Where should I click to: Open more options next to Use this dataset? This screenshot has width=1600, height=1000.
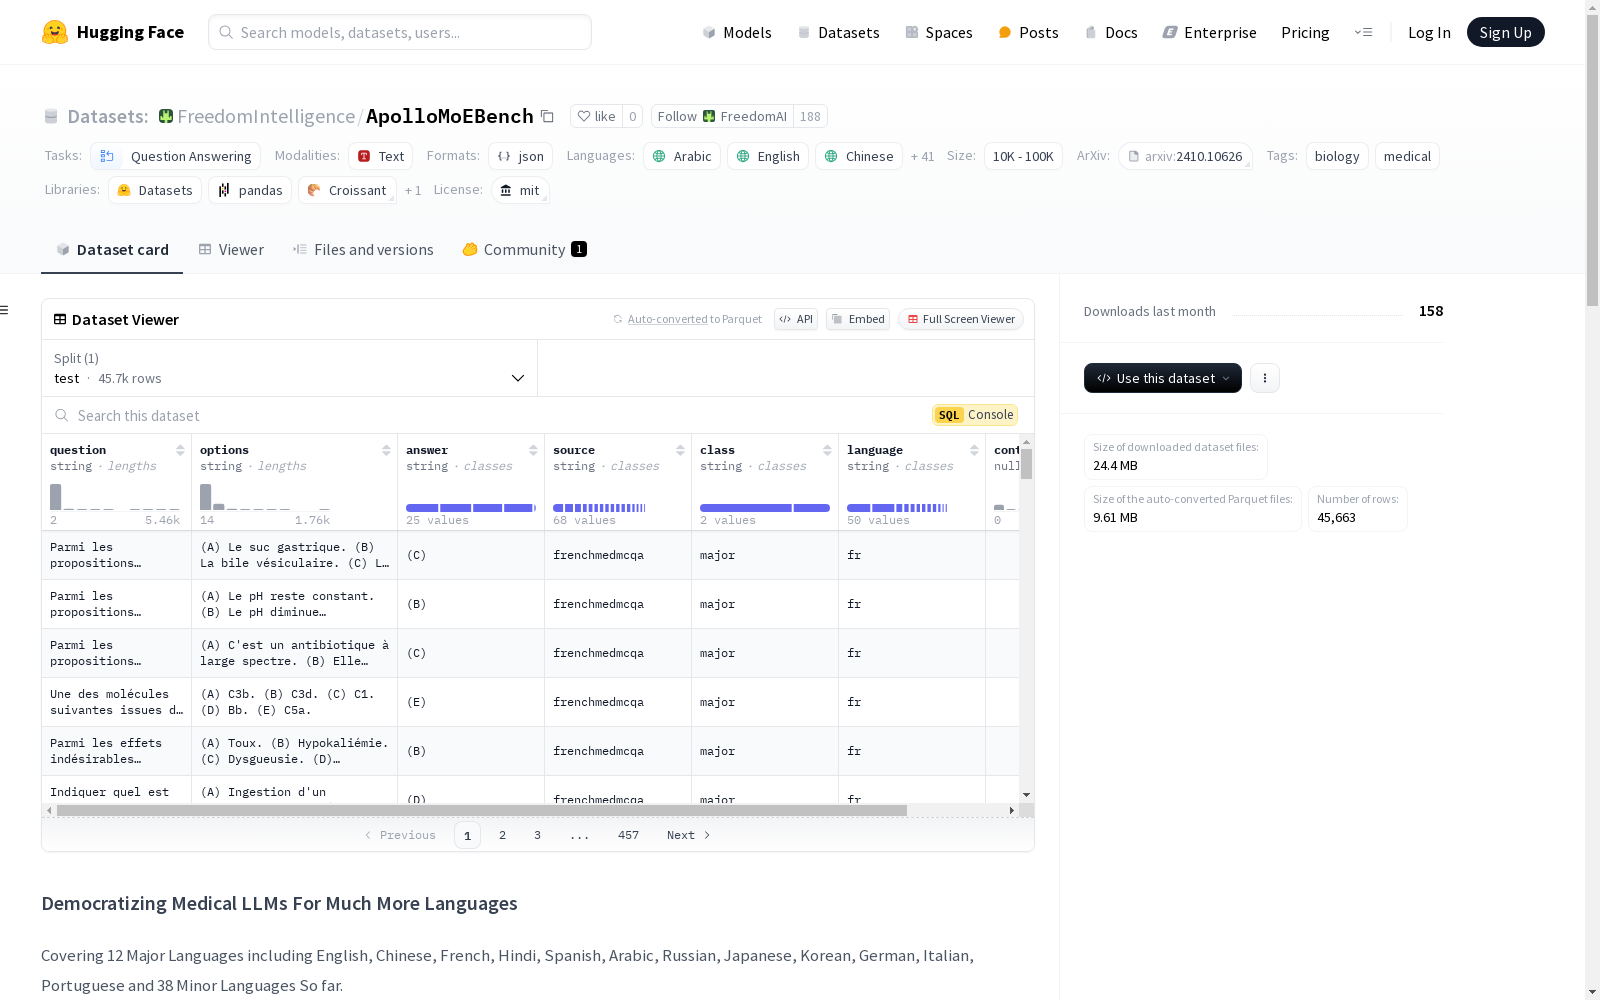coord(1265,378)
